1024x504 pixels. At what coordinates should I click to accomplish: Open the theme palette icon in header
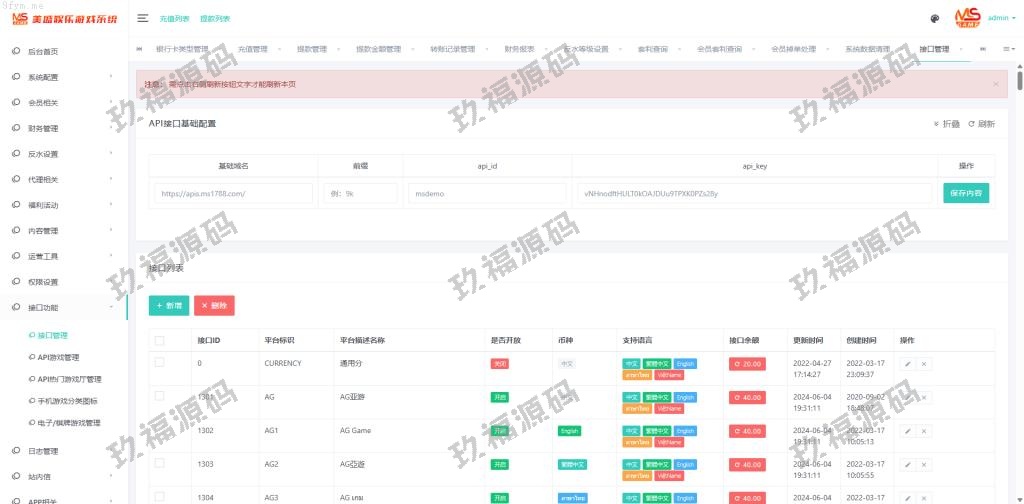point(934,18)
